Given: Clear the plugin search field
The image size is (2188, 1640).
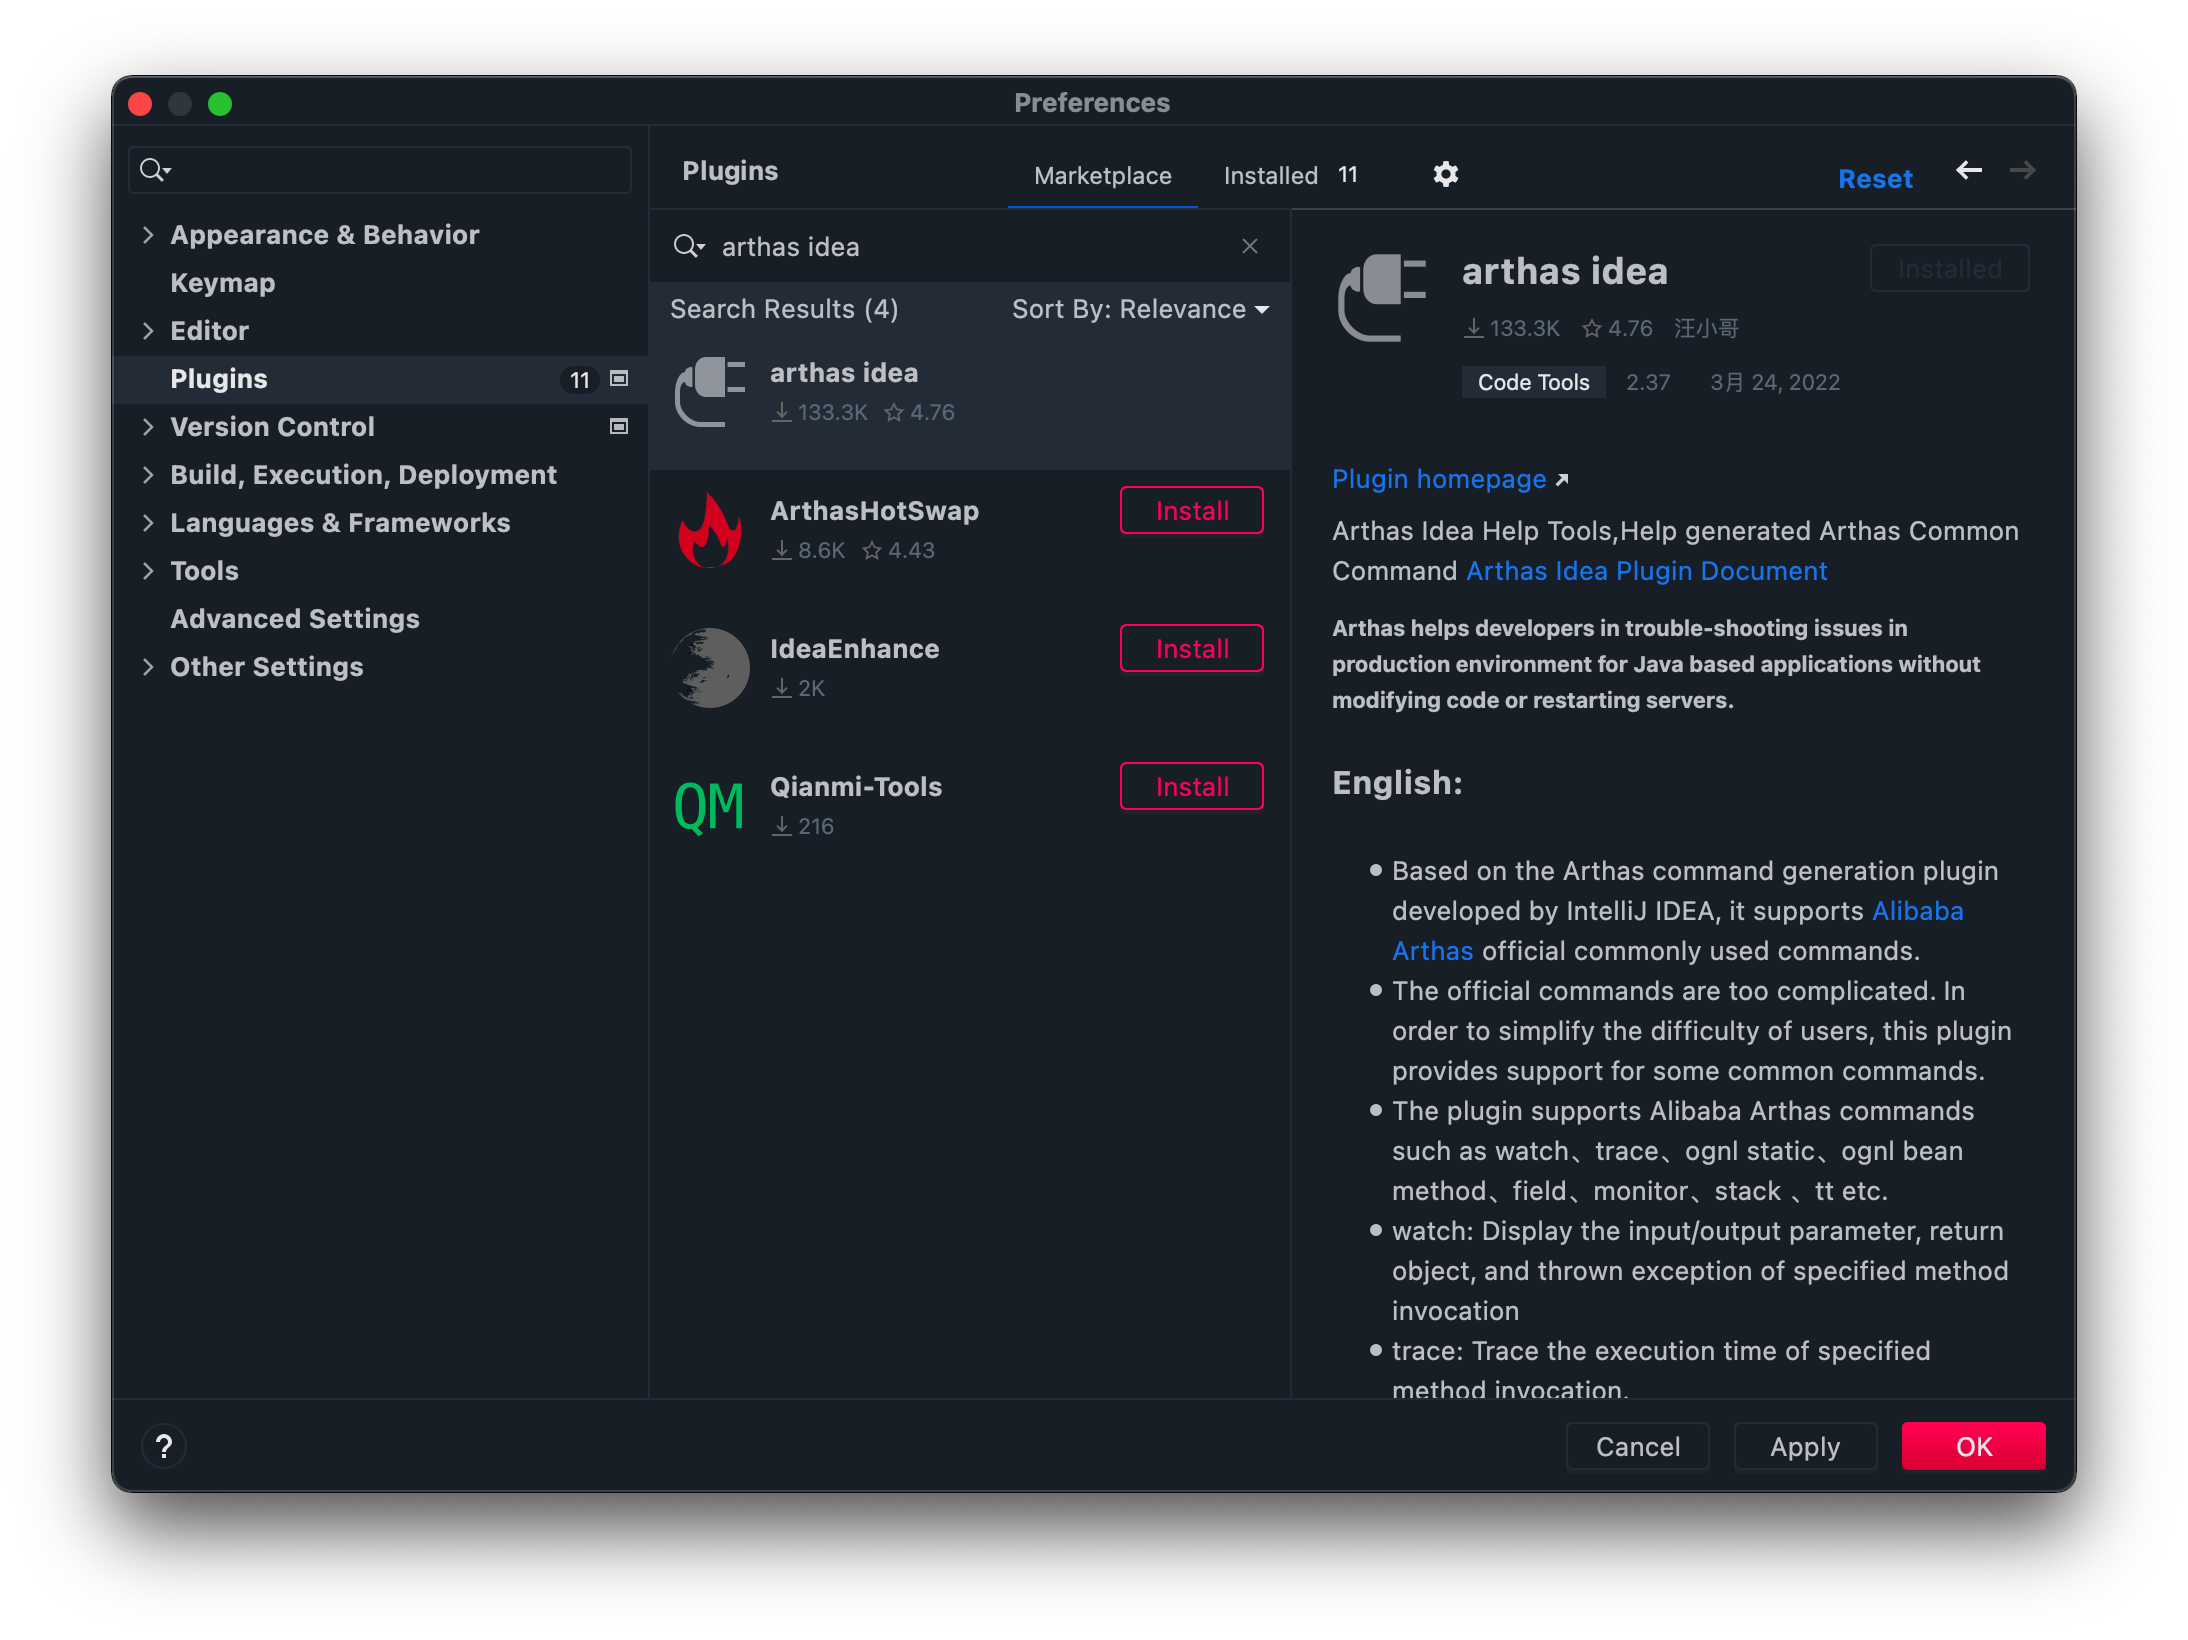Looking at the screenshot, I should click(1249, 246).
